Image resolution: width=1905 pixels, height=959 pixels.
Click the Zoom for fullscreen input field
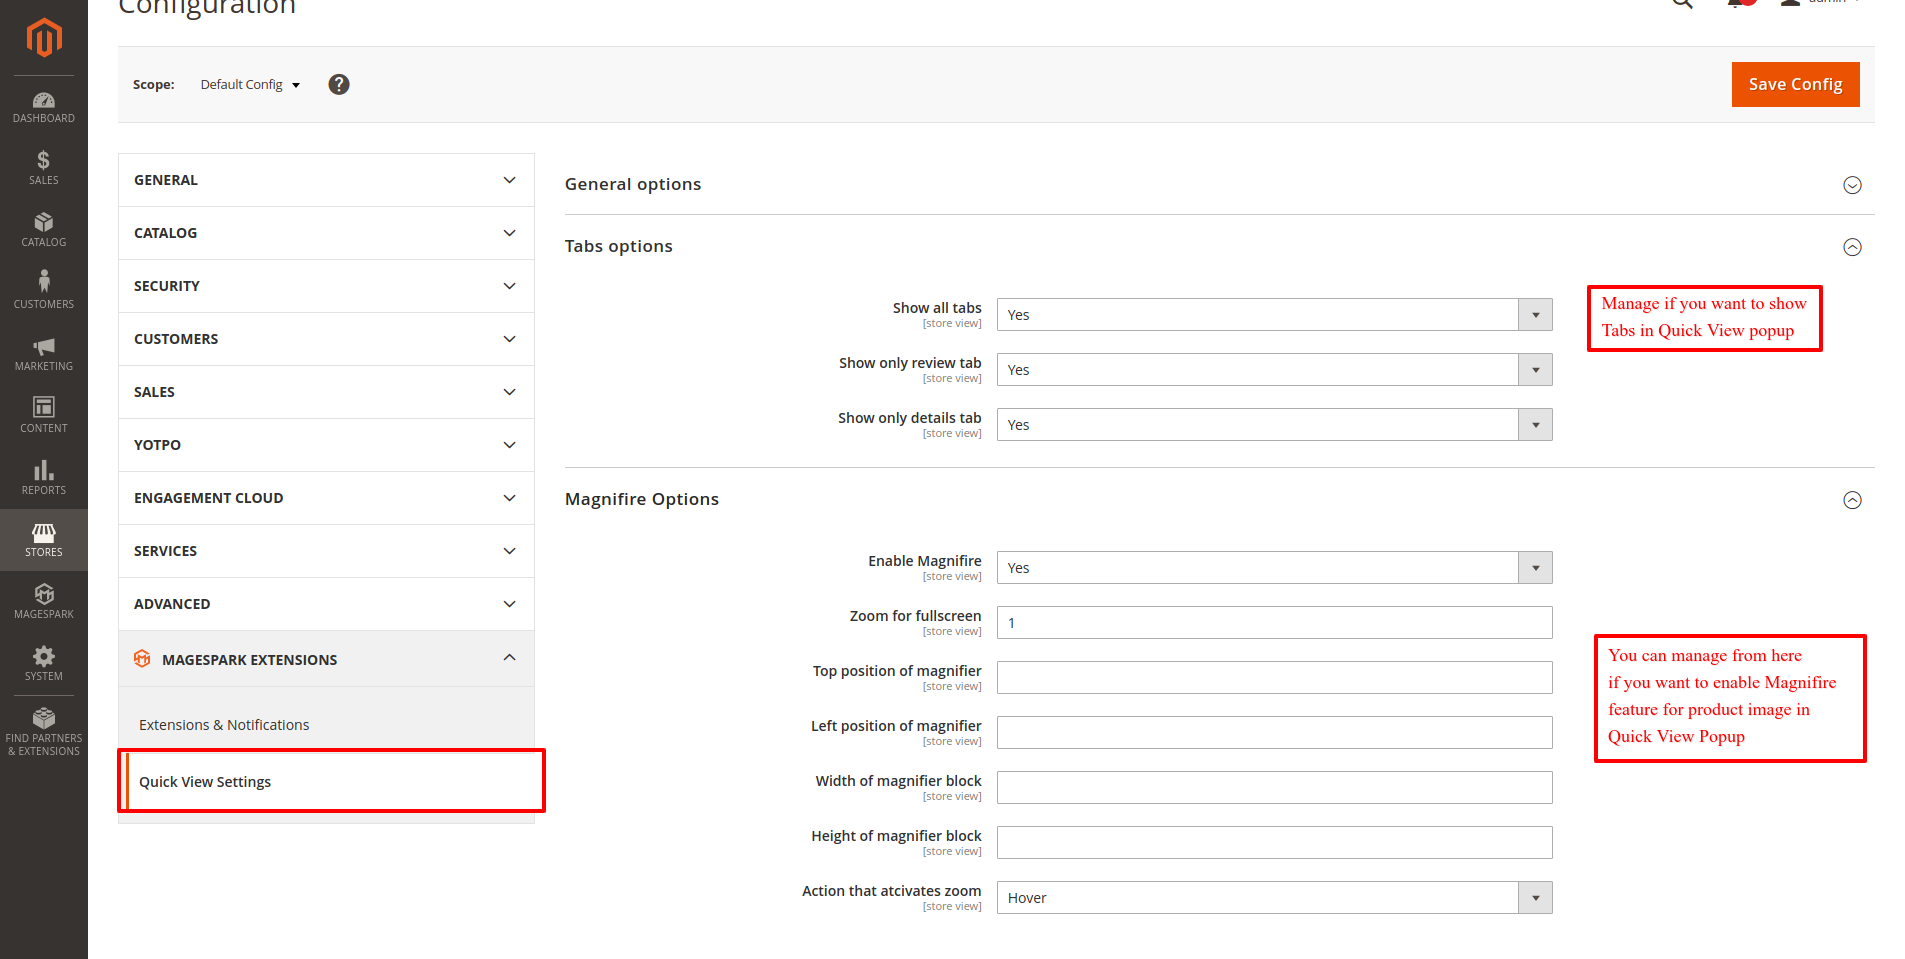pos(1274,623)
